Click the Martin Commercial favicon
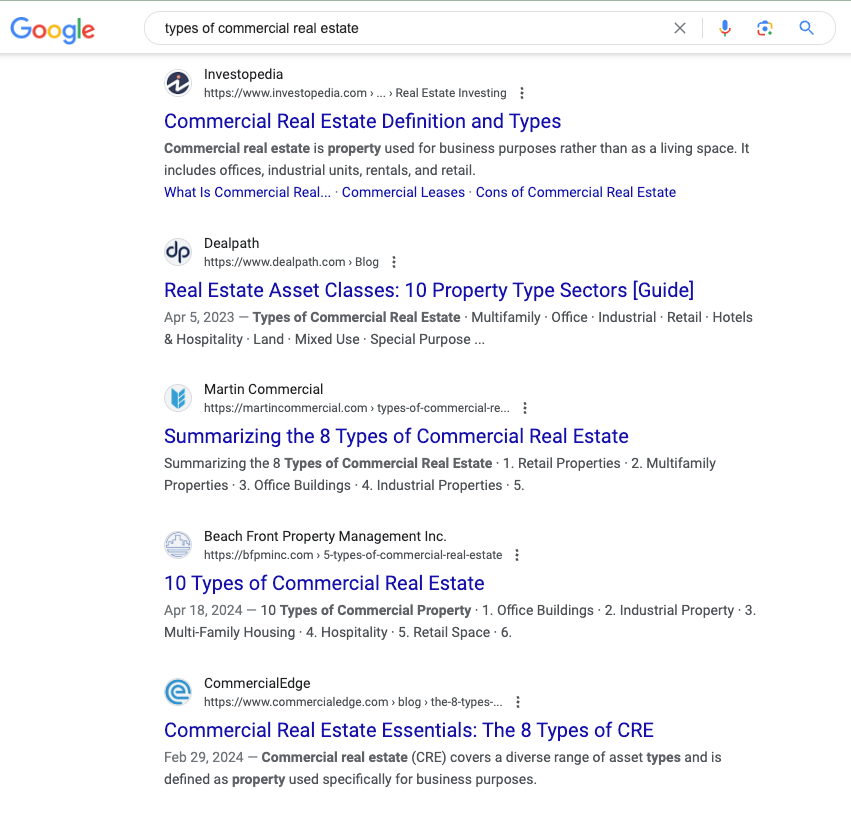Screen dimensions: 851x816 (x=178, y=398)
